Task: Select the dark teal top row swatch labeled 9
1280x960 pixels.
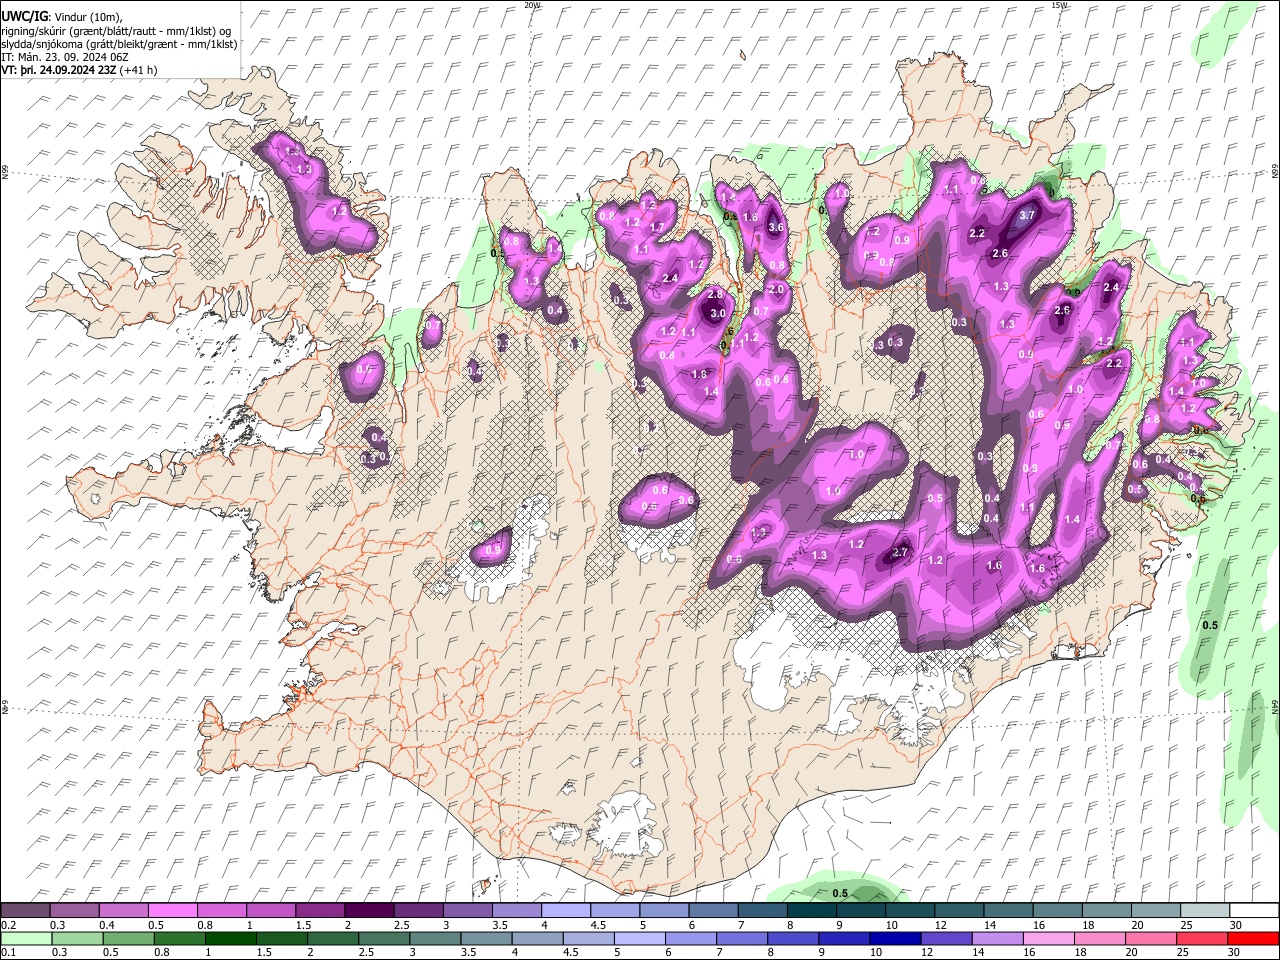Action: (859, 910)
